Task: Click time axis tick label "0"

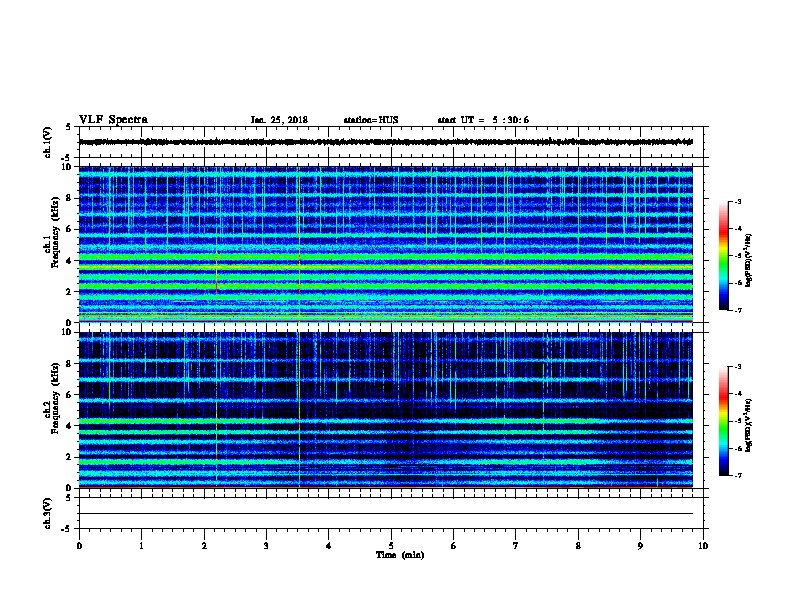Action: tap(79, 546)
